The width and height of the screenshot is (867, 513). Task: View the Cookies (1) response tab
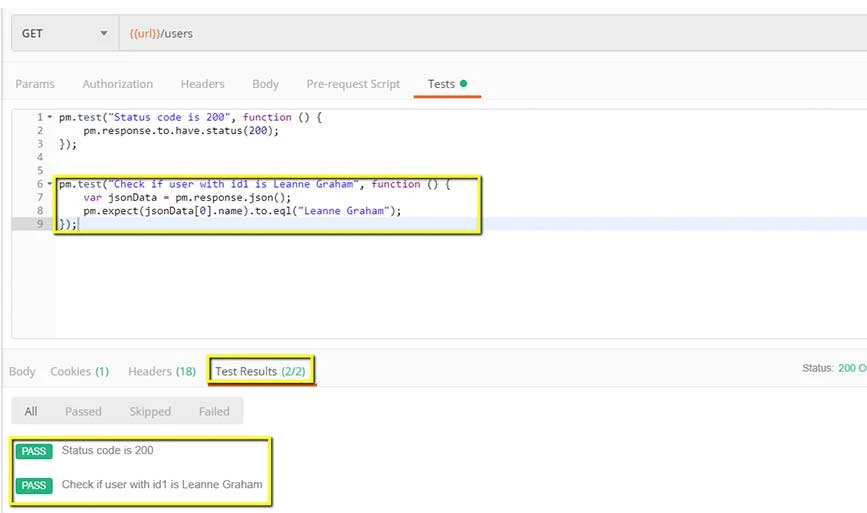coord(80,371)
